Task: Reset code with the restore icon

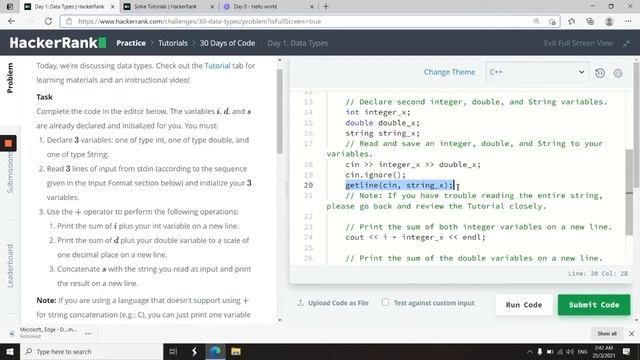Action: coord(600,73)
